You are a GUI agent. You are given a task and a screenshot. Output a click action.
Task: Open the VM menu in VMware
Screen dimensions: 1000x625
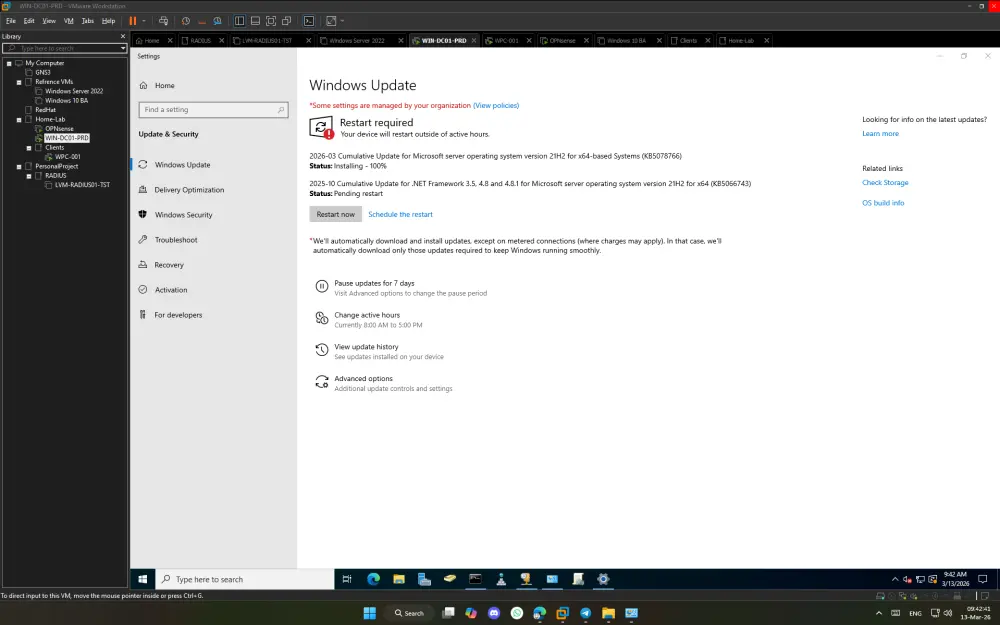[x=69, y=21]
